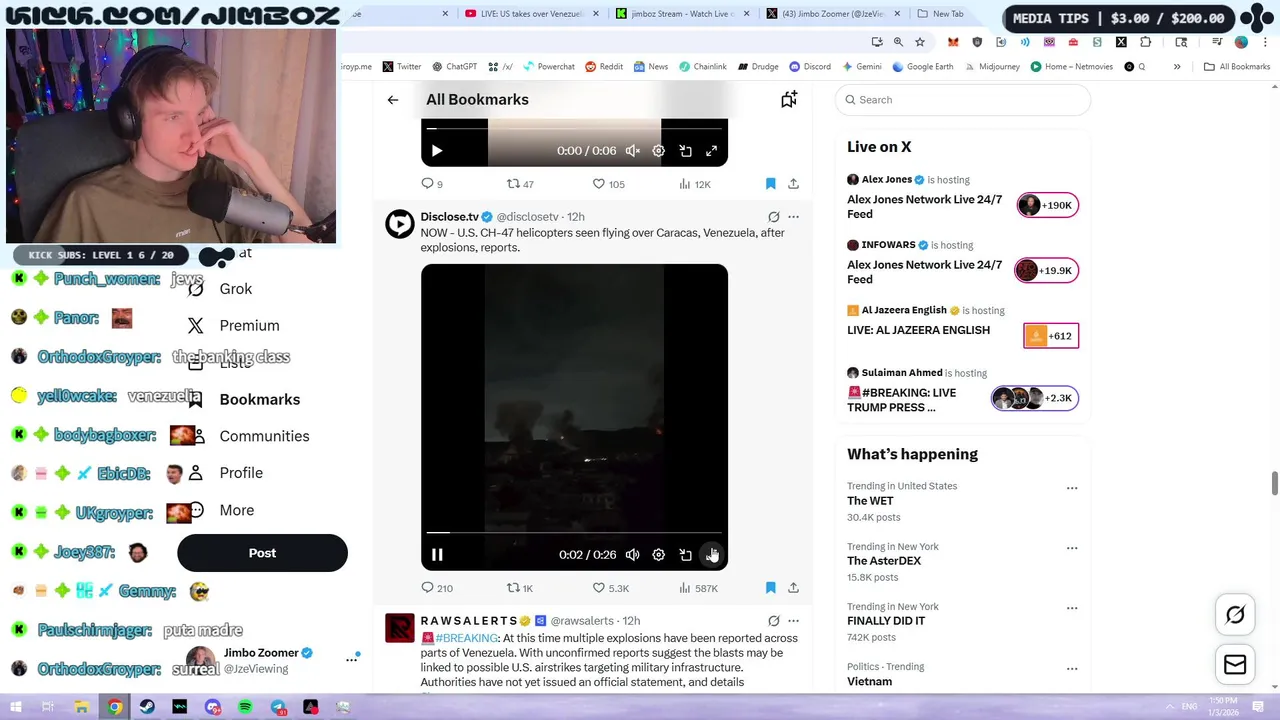Open more options on the Disclose.tv post
Image resolution: width=1280 pixels, height=720 pixels.
(793, 217)
